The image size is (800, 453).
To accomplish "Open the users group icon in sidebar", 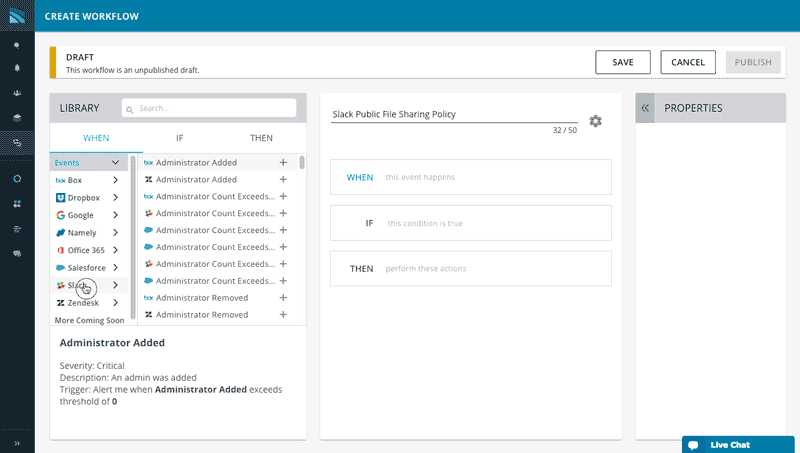I will point(17,93).
